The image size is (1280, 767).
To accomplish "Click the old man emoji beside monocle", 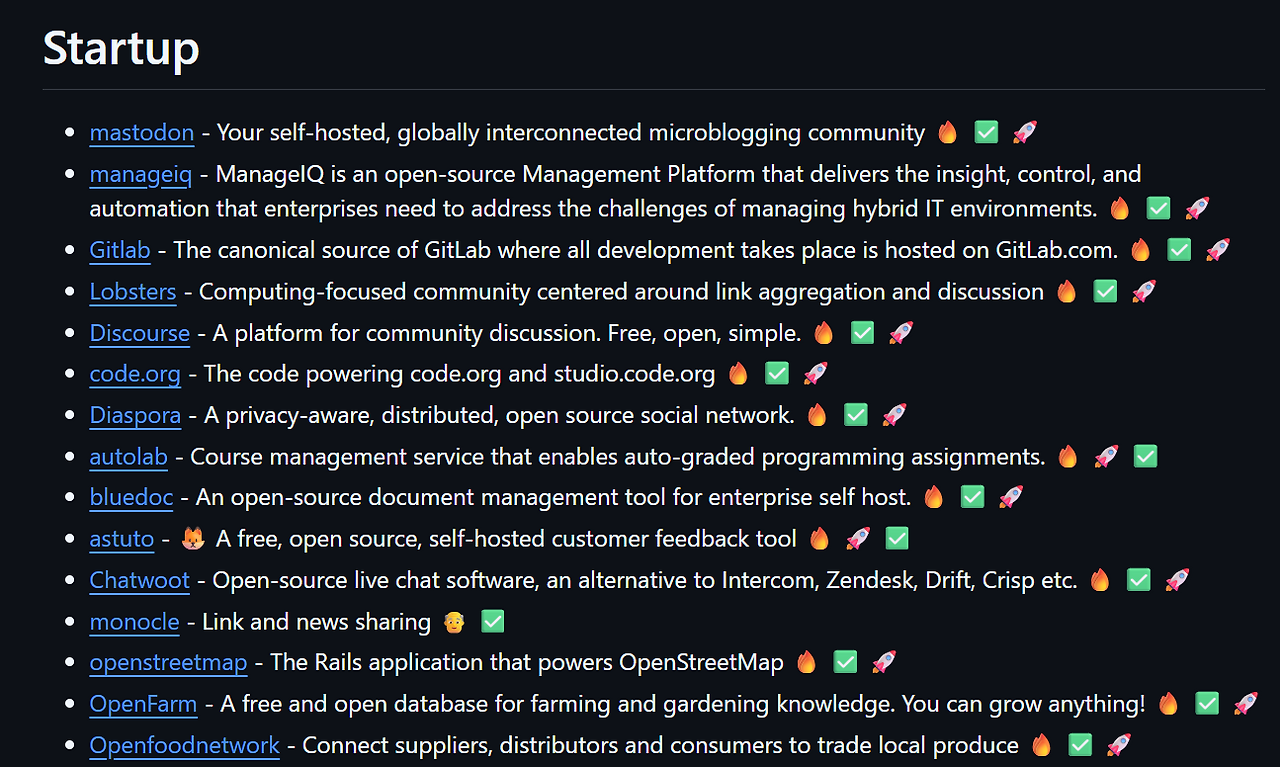I will coord(454,622).
